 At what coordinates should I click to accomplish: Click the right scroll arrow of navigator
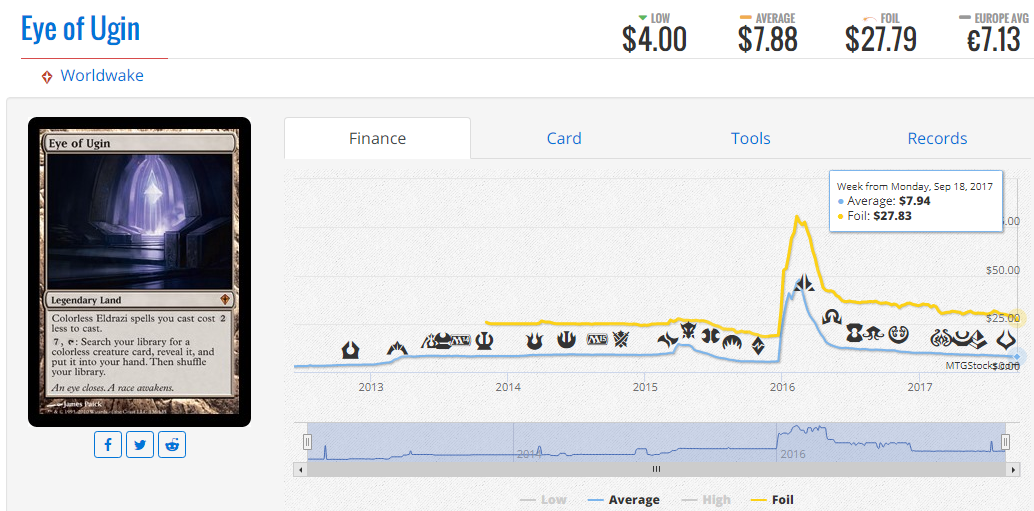(x=1013, y=469)
